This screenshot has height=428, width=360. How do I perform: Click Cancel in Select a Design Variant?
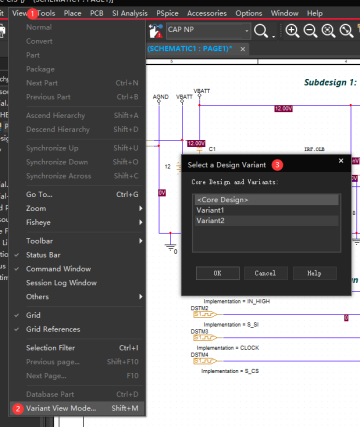pyautogui.click(x=266, y=273)
